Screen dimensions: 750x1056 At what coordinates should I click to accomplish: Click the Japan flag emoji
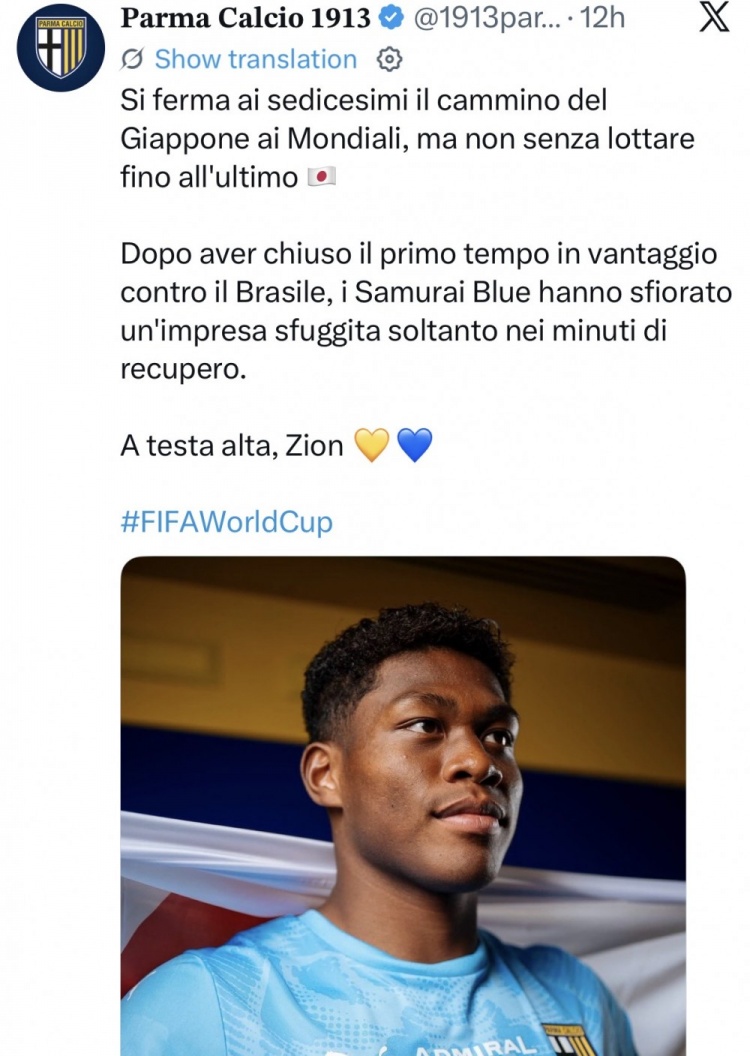click(x=321, y=178)
